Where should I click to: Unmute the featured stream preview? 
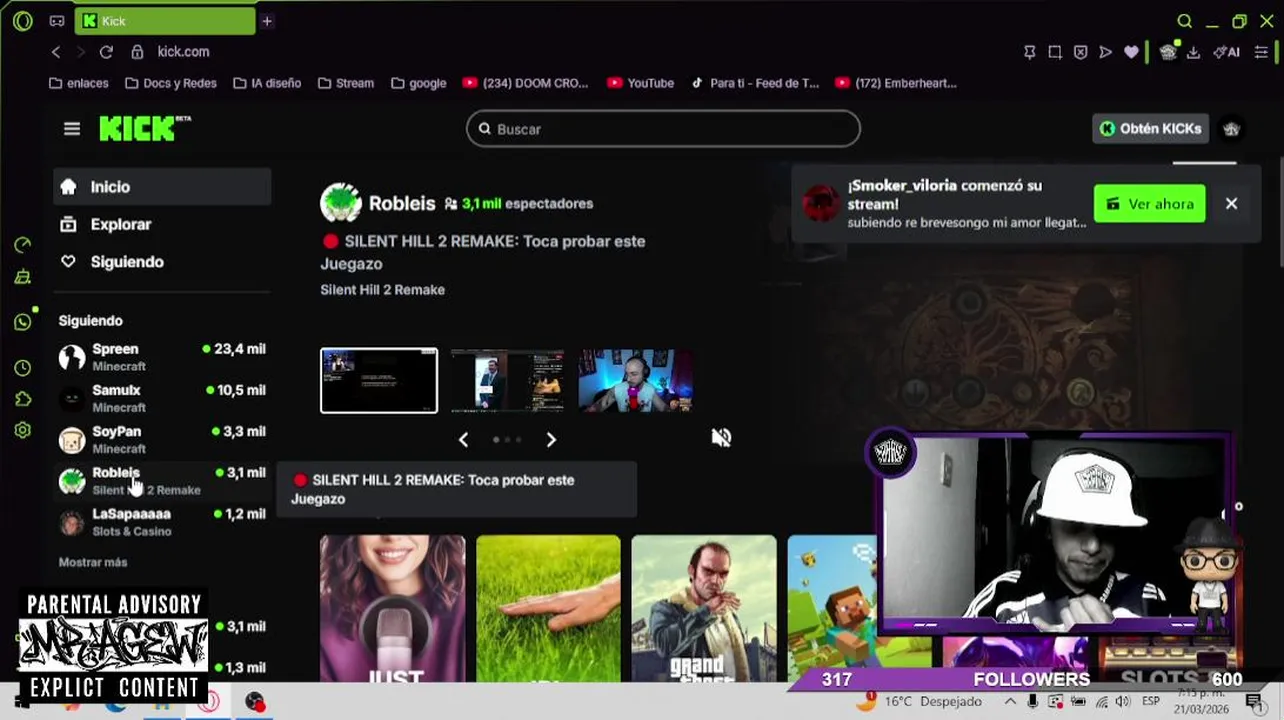[721, 438]
